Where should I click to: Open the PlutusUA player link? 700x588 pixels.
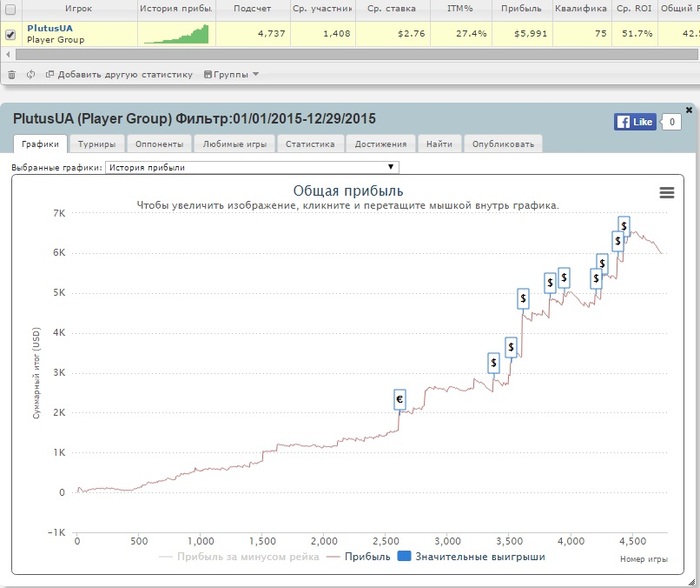pos(50,28)
